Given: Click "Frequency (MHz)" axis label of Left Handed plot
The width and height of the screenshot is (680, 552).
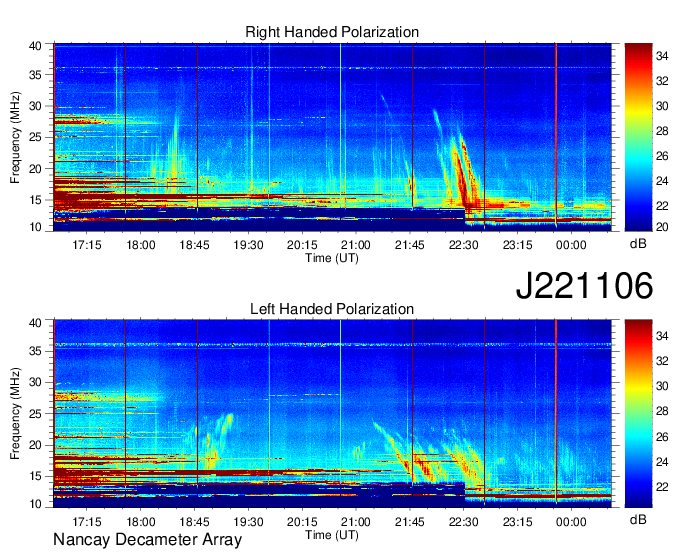Looking at the screenshot, I should (x=15, y=414).
